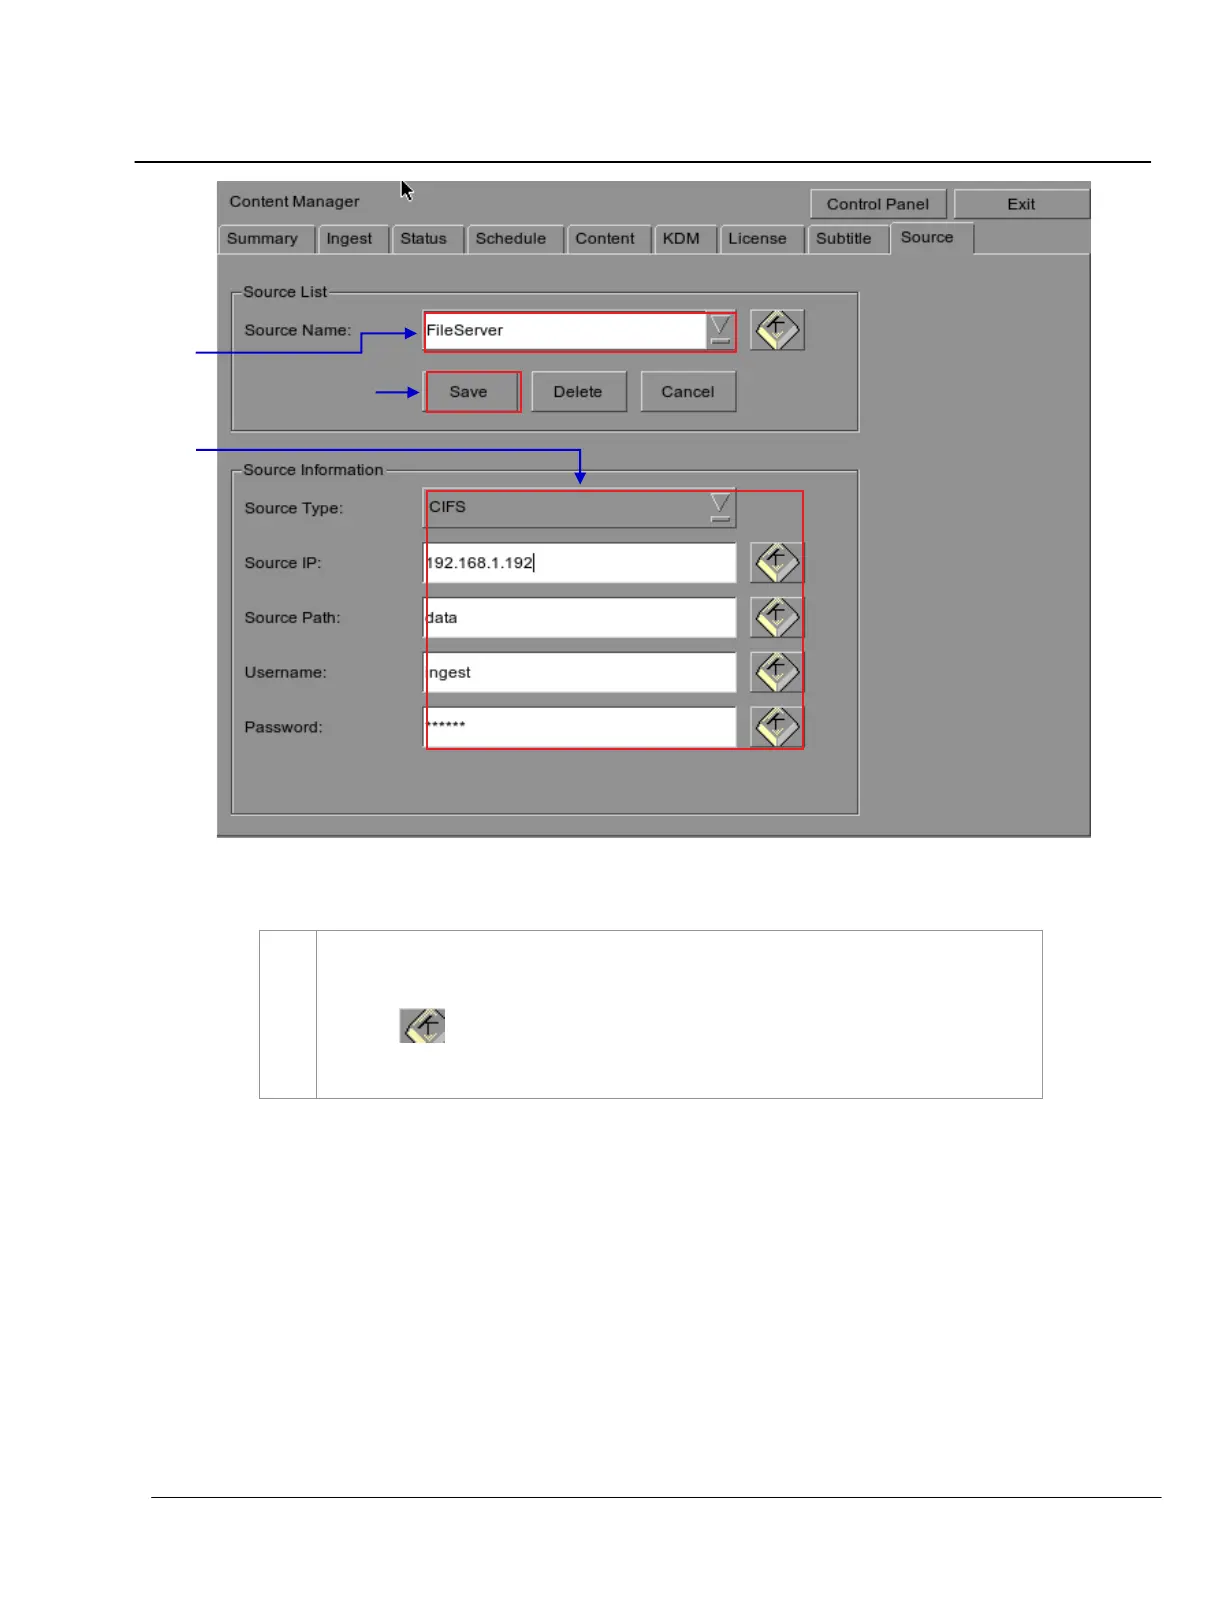
Task: Click the Source Name field showing FileServer
Action: coord(565,331)
